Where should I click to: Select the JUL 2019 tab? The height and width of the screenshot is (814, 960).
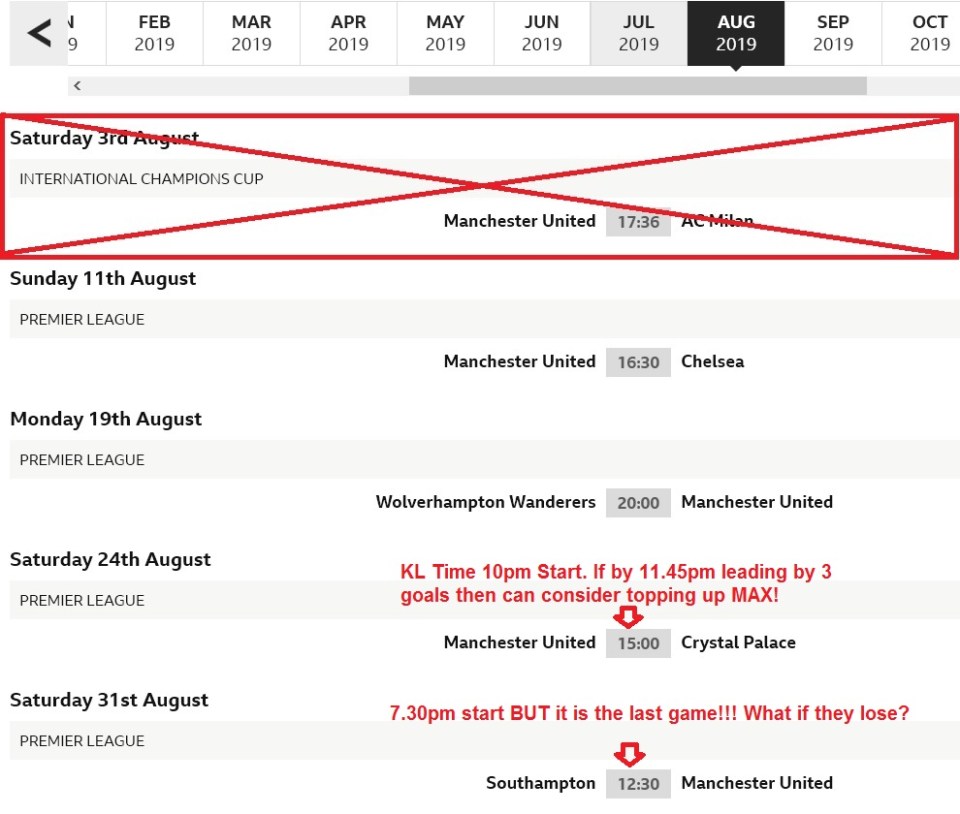tap(638, 33)
